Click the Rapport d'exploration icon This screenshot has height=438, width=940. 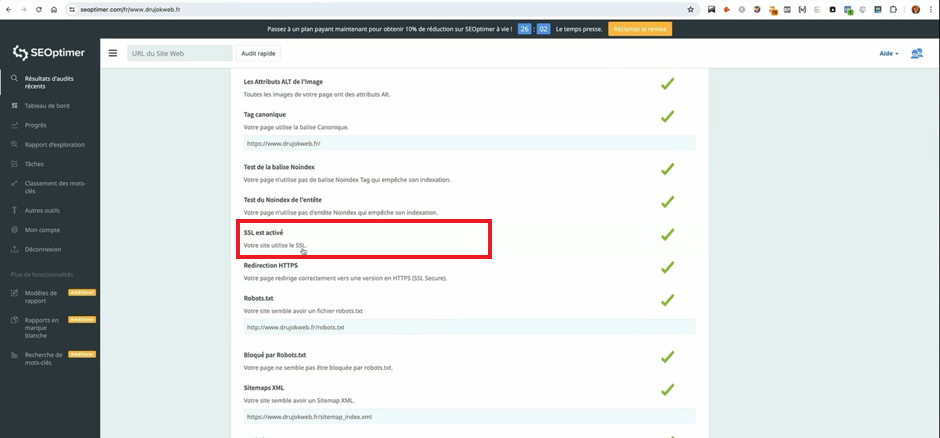[x=14, y=144]
